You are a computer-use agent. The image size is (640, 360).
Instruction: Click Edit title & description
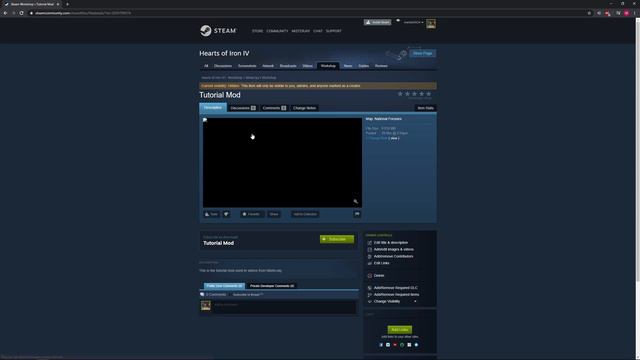pyautogui.click(x=391, y=242)
